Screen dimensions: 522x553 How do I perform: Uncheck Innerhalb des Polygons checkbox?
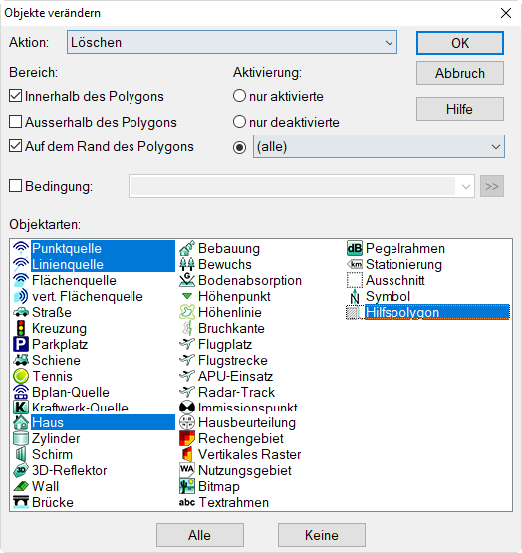point(15,96)
